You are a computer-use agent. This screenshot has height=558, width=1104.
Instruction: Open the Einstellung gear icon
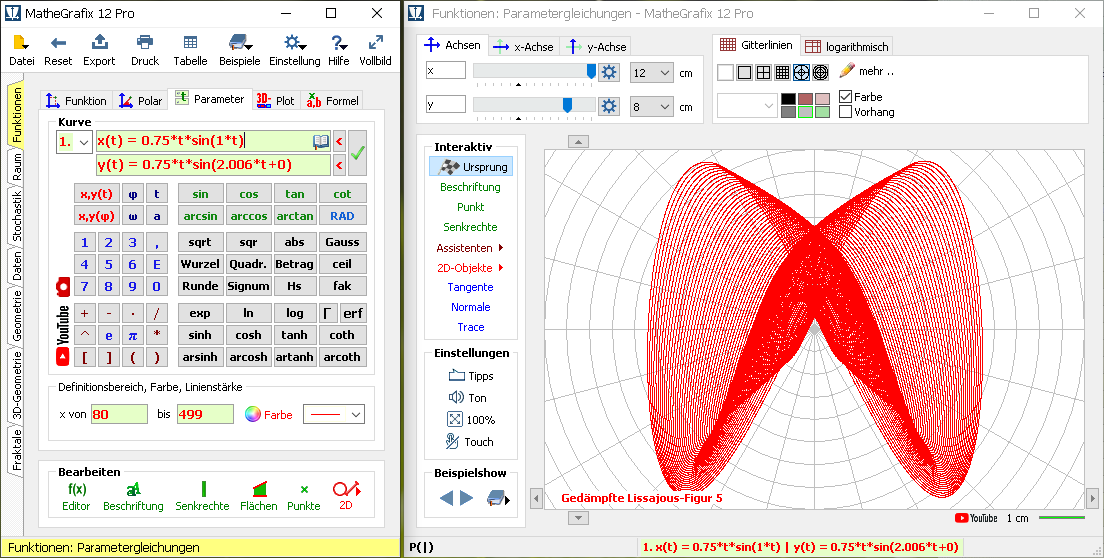pos(294,42)
